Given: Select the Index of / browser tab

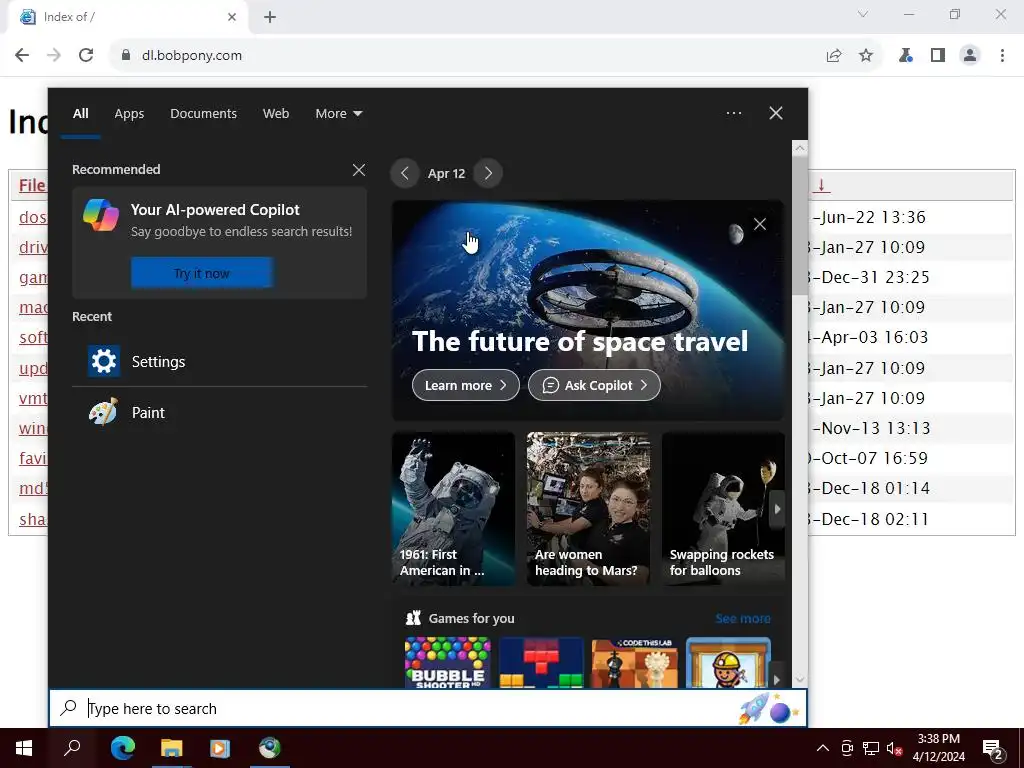Looking at the screenshot, I should (127, 17).
